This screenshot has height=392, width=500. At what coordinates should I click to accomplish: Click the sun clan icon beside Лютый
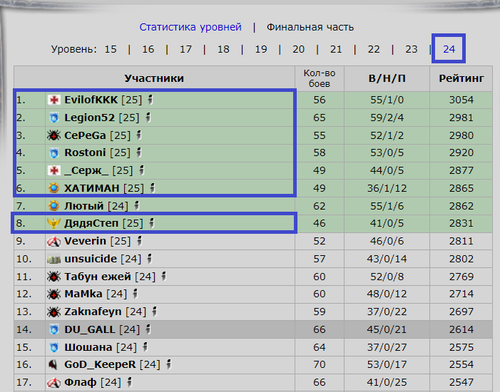[x=54, y=206]
